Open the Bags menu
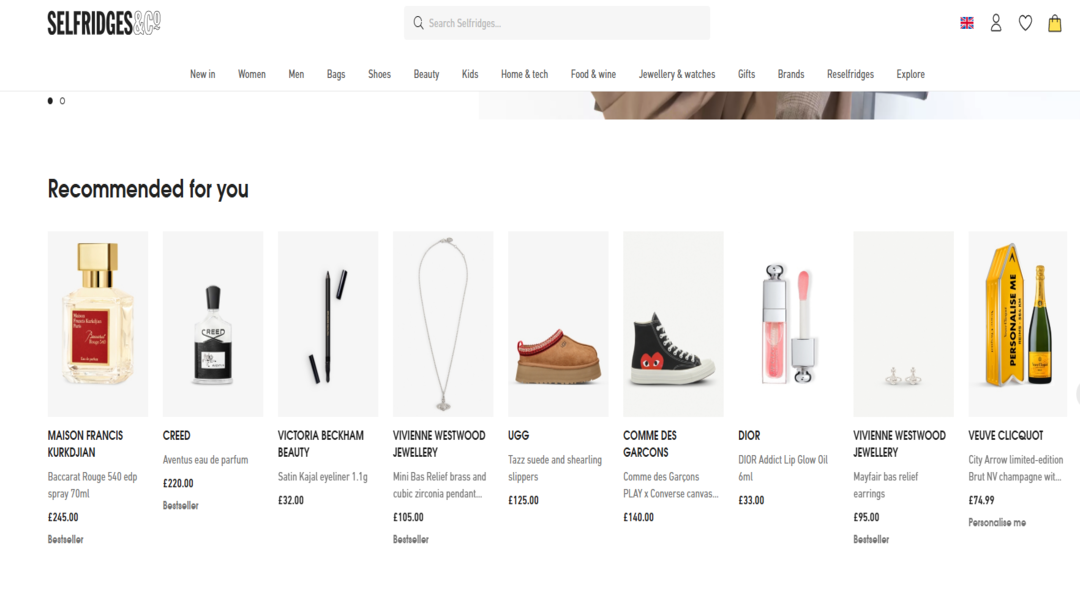The width and height of the screenshot is (1080, 600). coord(336,74)
